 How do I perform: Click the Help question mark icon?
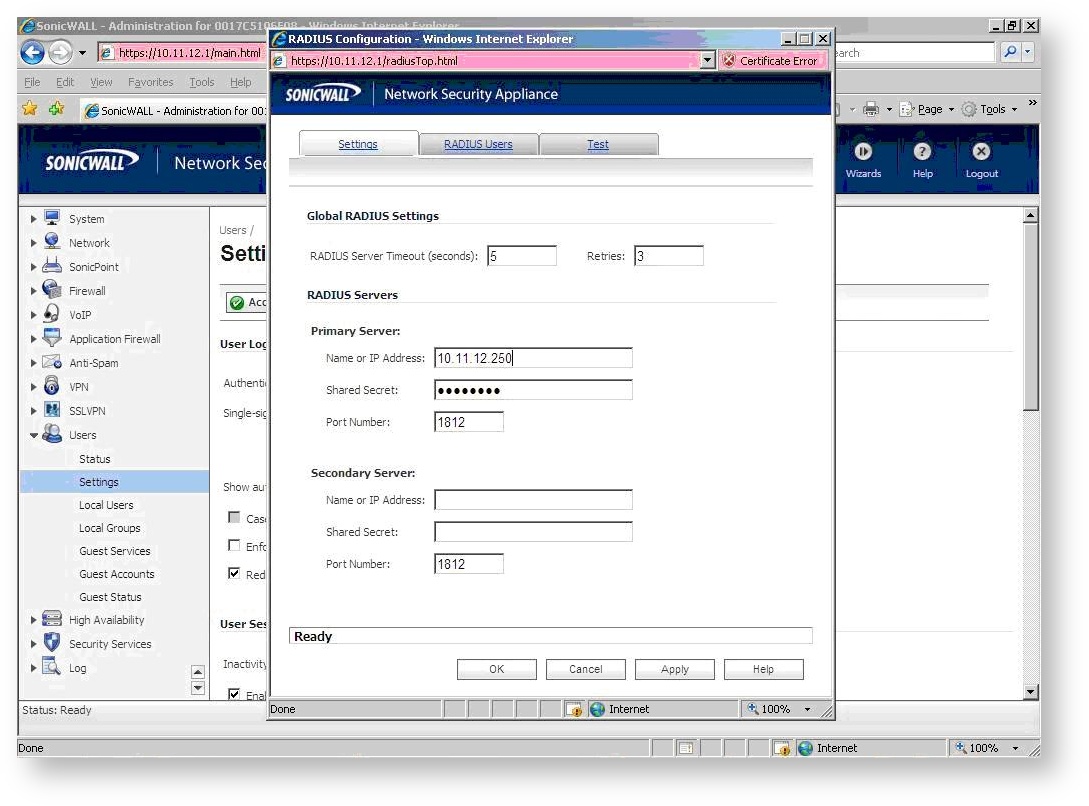coord(922,152)
